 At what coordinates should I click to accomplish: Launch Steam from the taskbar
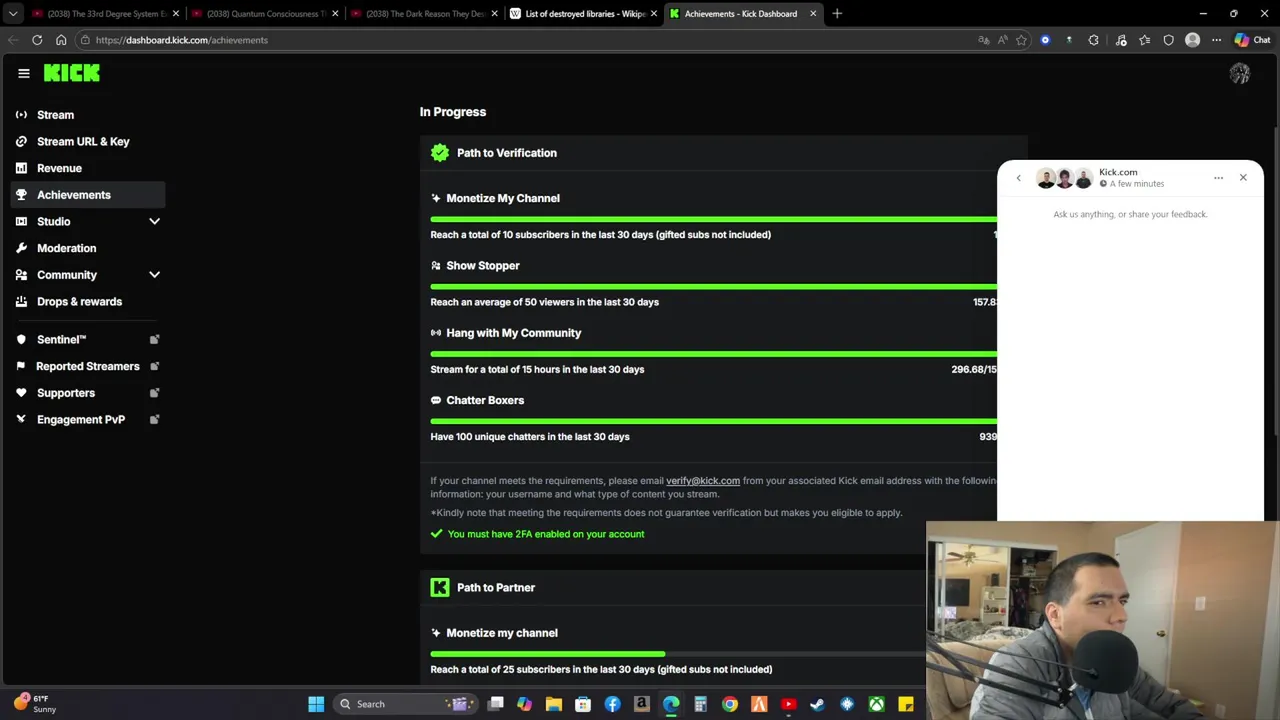817,704
